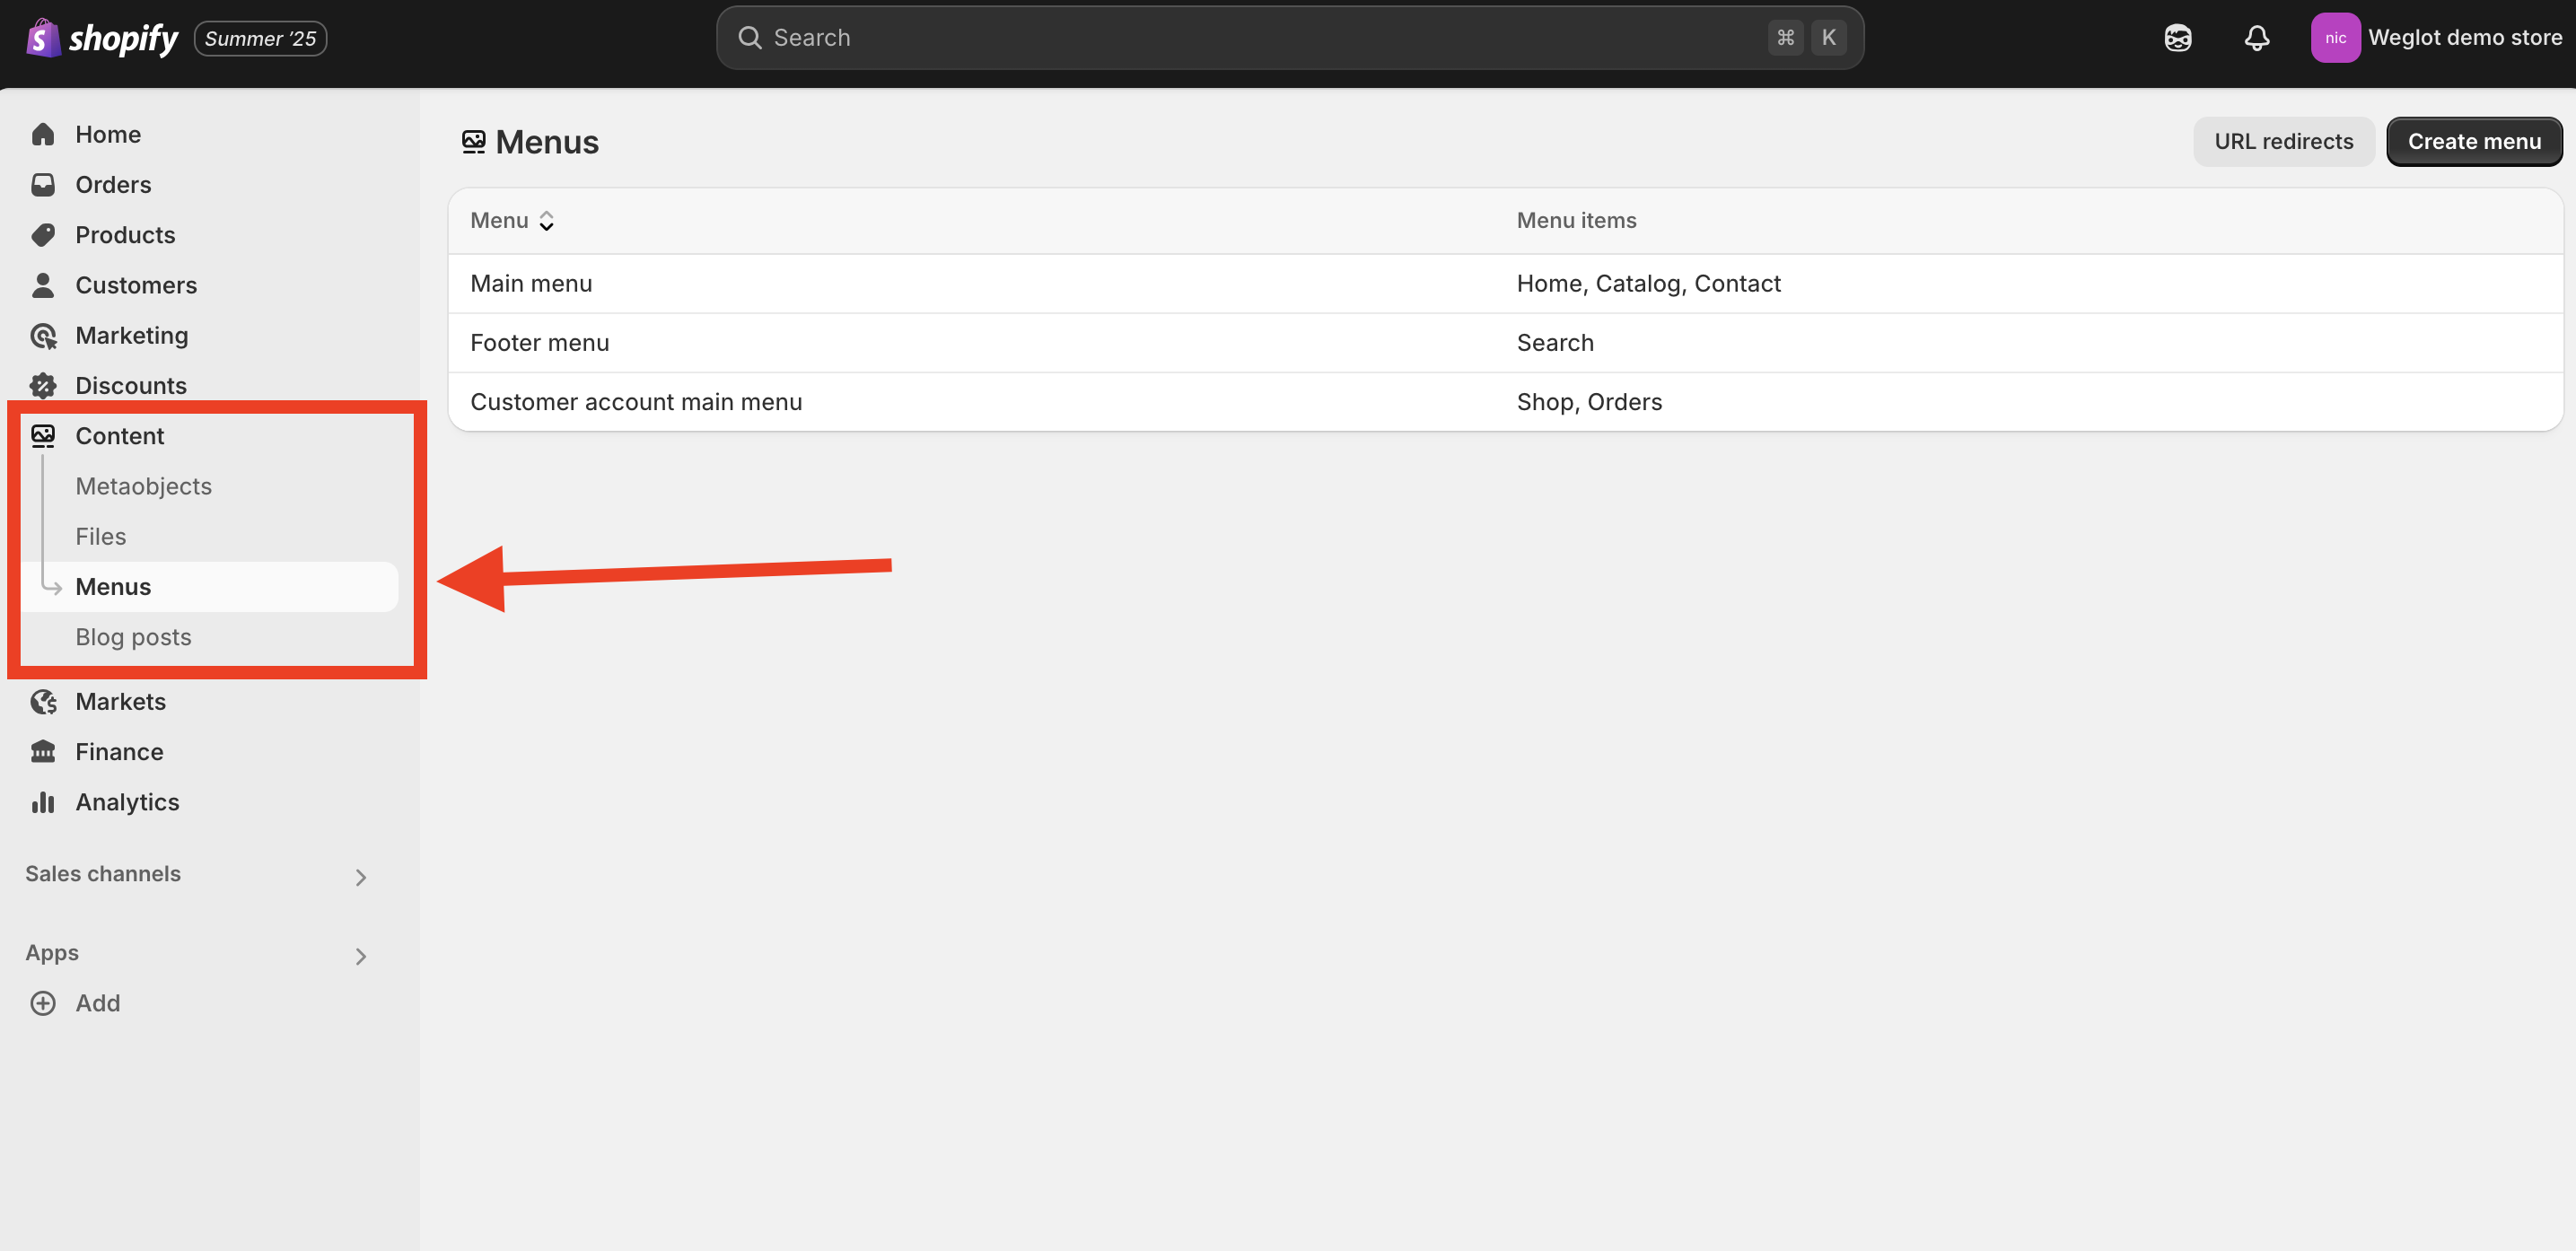This screenshot has width=2576, height=1251.
Task: Click the Customers person icon
Action: coord(43,285)
